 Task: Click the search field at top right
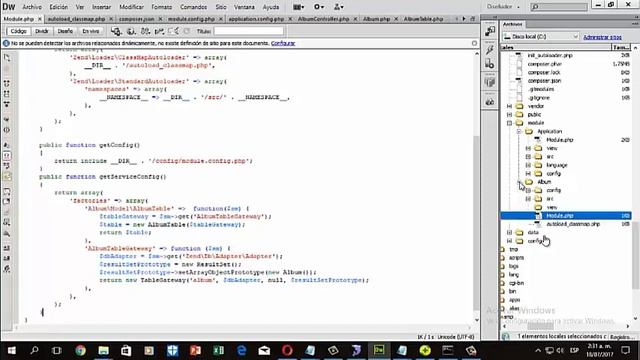559,7
